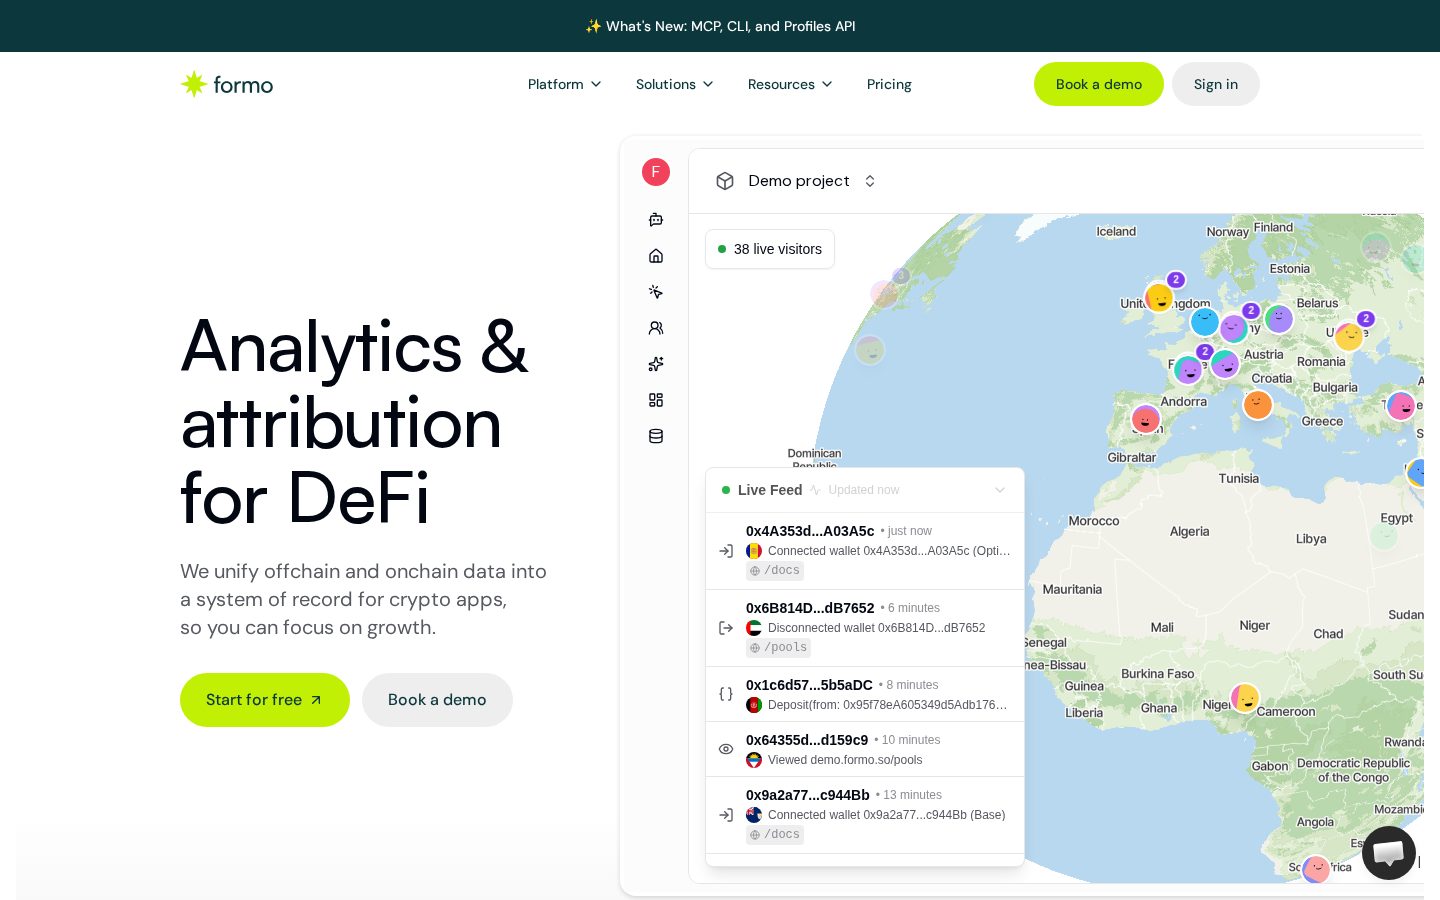Select wallet address 0x64355d...d159c9

click(x=807, y=740)
